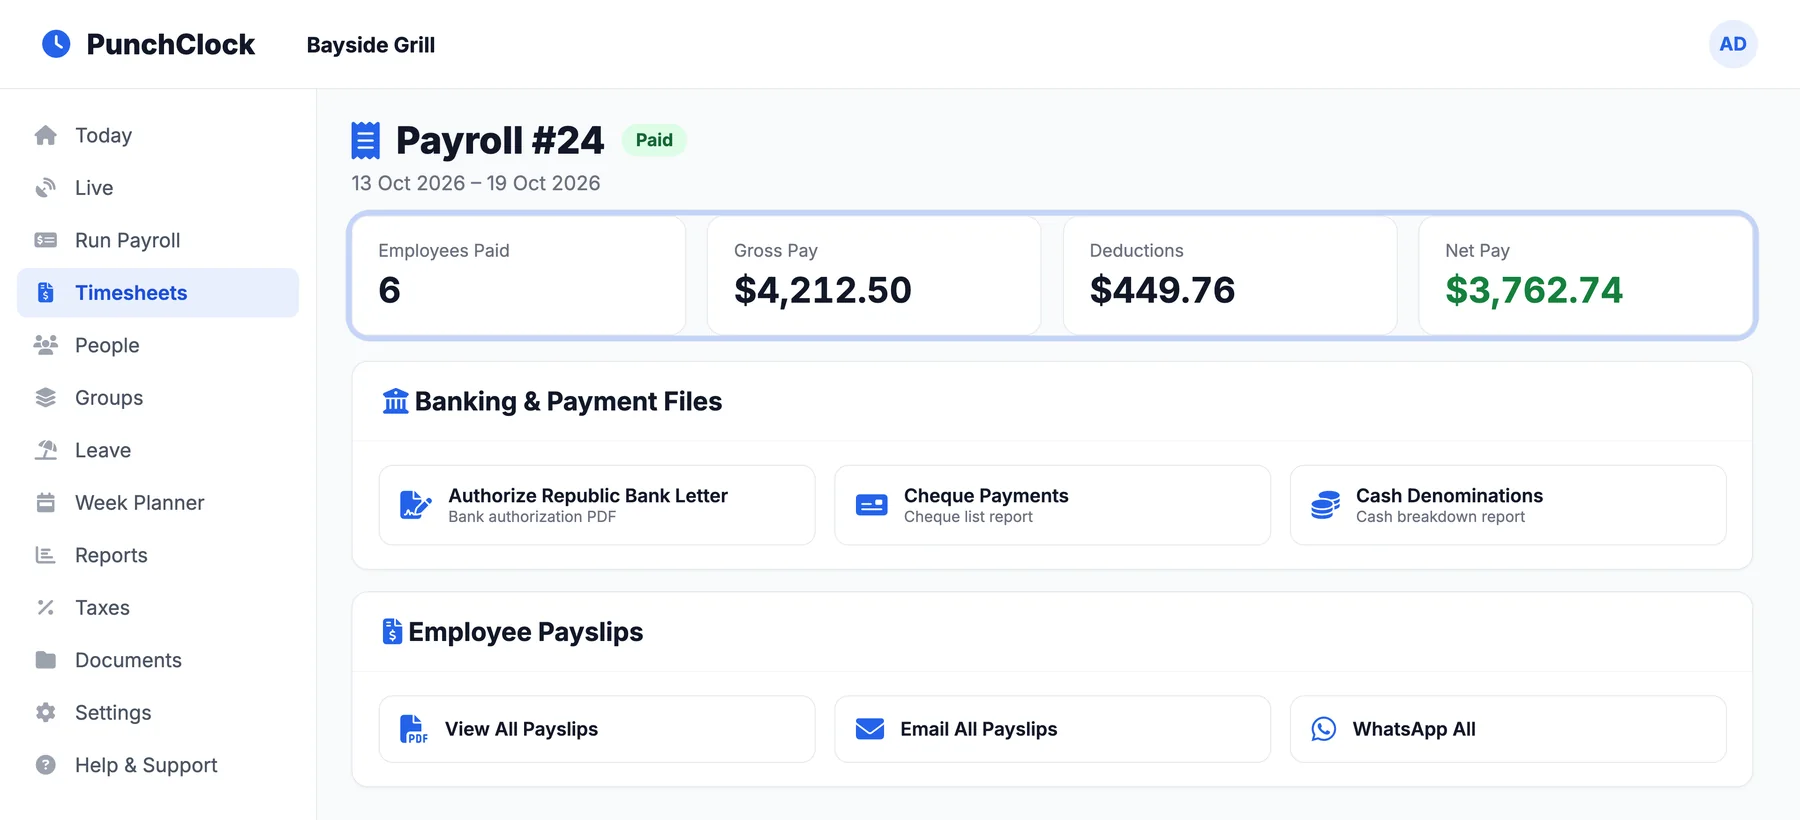Click WhatsApp All button
1800x820 pixels.
[x=1508, y=729]
